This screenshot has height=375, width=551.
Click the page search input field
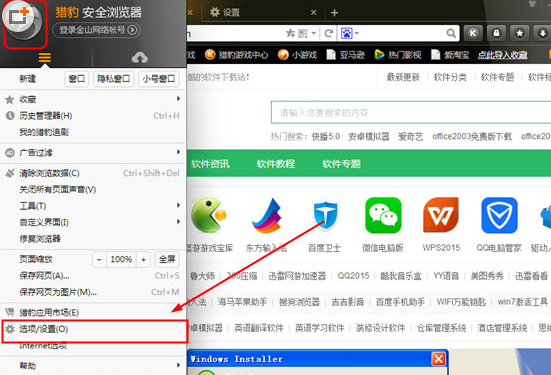point(411,112)
